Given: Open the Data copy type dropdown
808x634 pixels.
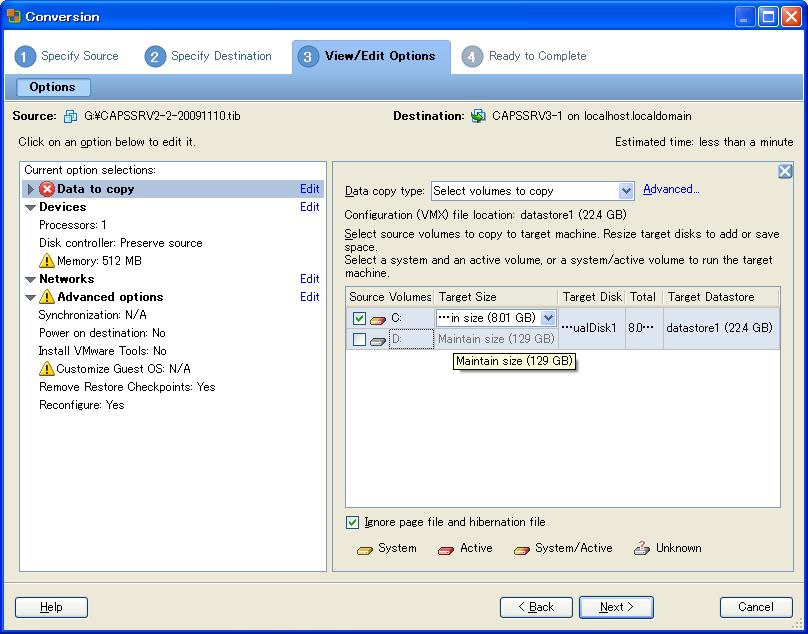Looking at the screenshot, I should click(626, 191).
